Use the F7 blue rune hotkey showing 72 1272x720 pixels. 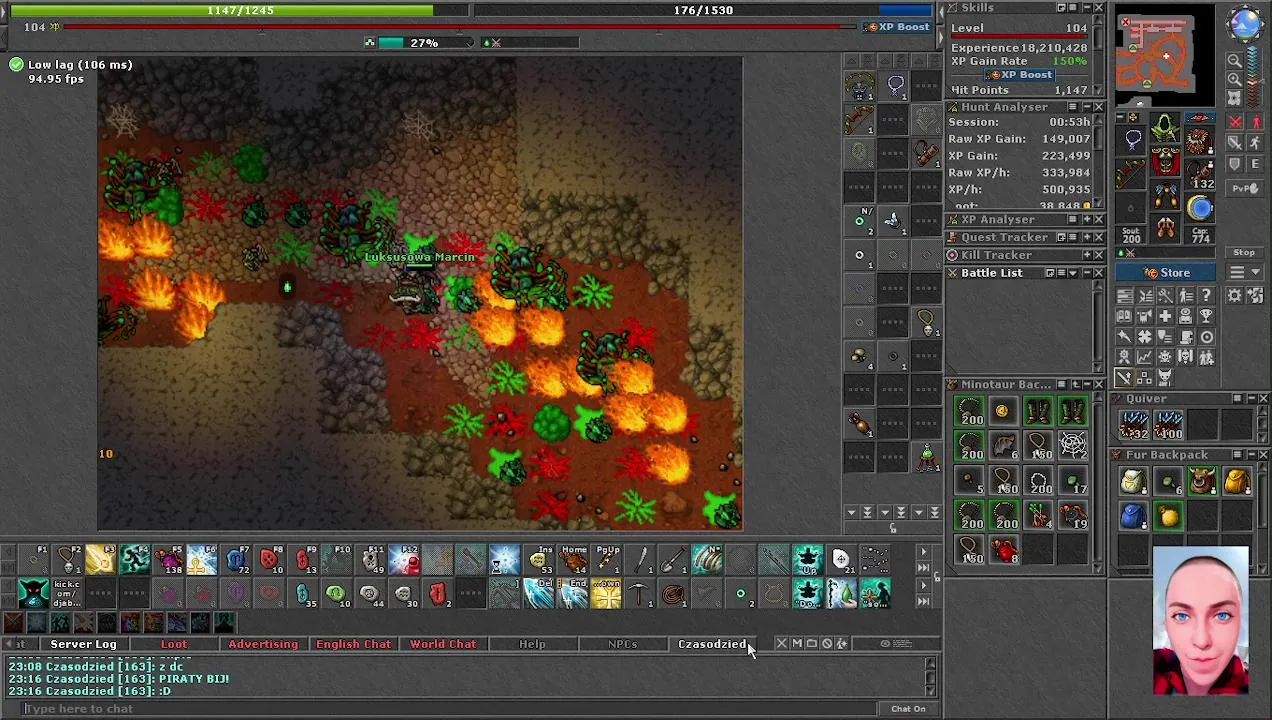pyautogui.click(x=236, y=560)
